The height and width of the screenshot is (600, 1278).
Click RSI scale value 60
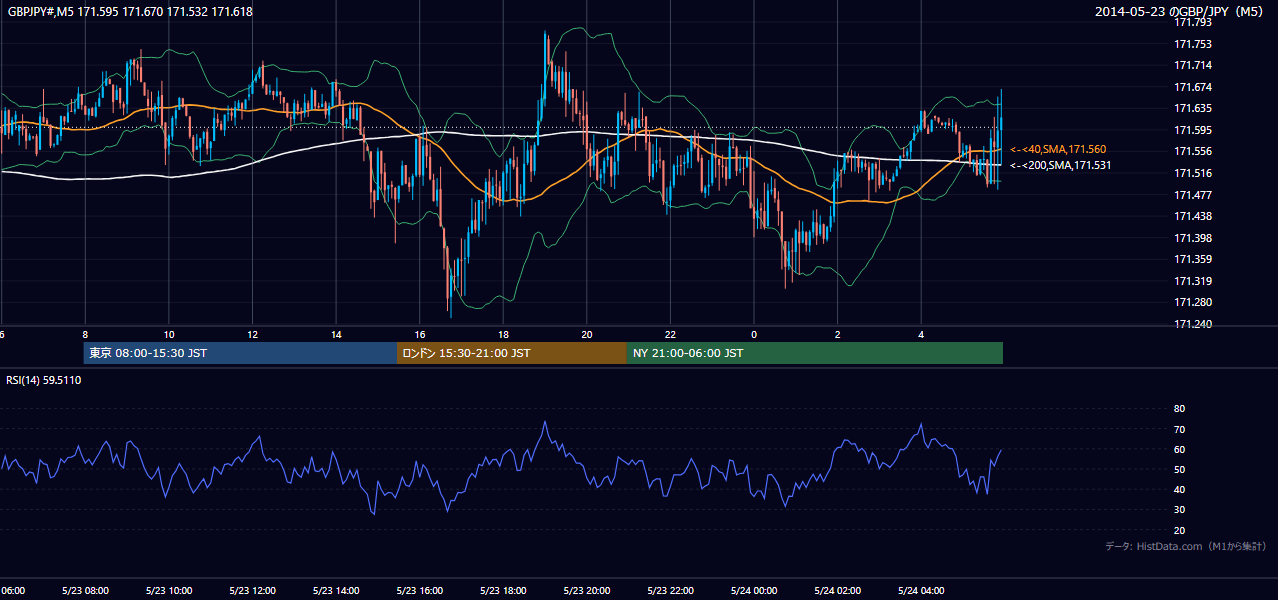(x=1180, y=449)
